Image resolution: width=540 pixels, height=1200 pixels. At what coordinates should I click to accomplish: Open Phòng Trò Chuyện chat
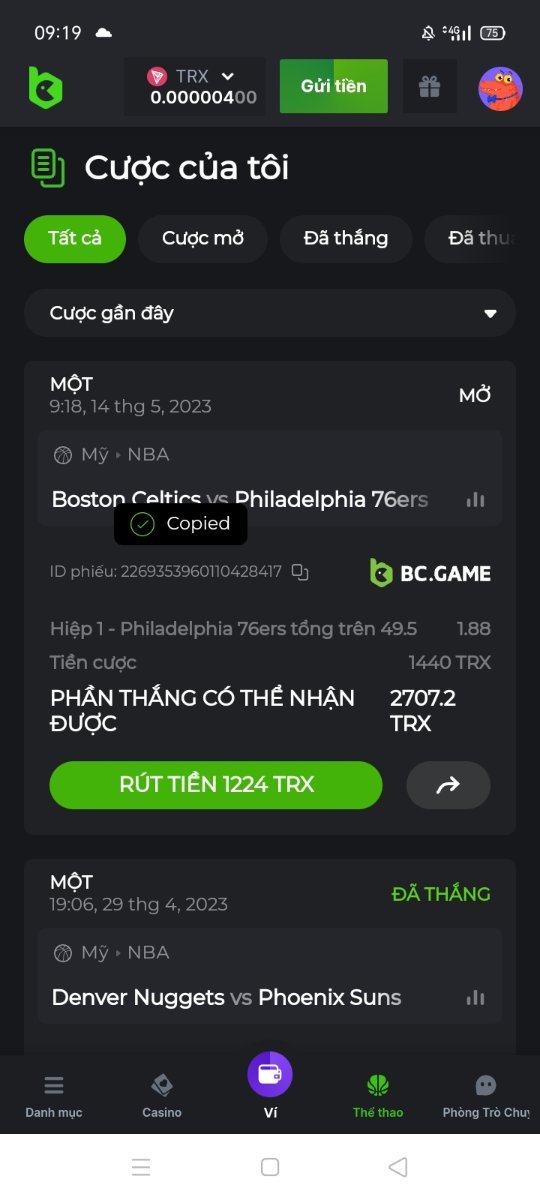[x=486, y=1094]
